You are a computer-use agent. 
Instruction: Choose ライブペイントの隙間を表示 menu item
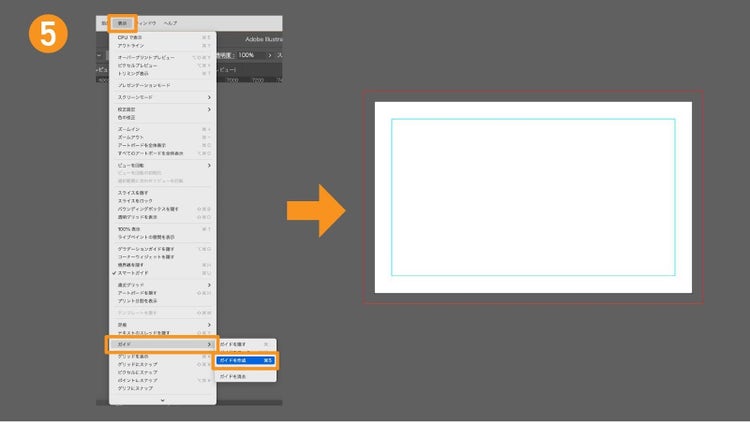(163, 237)
